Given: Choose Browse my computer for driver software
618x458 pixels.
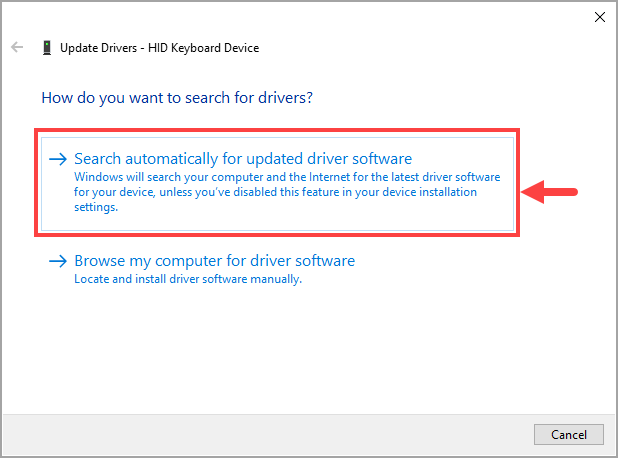Looking at the screenshot, I should (x=214, y=261).
